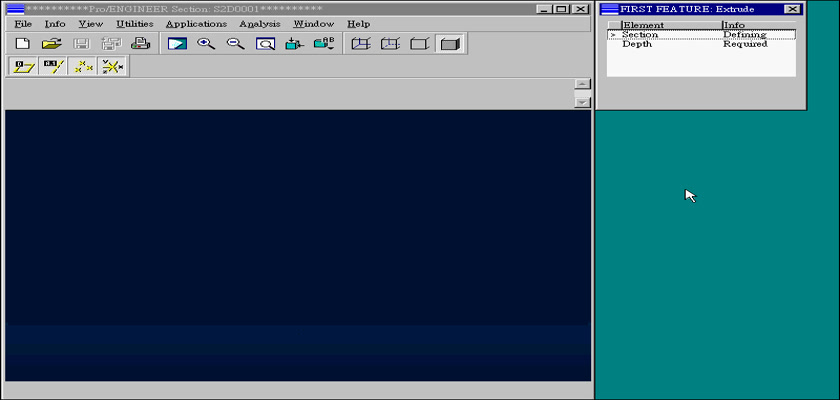The width and height of the screenshot is (840, 400).
Task: Switch to Wireframe display mode
Action: pos(361,44)
